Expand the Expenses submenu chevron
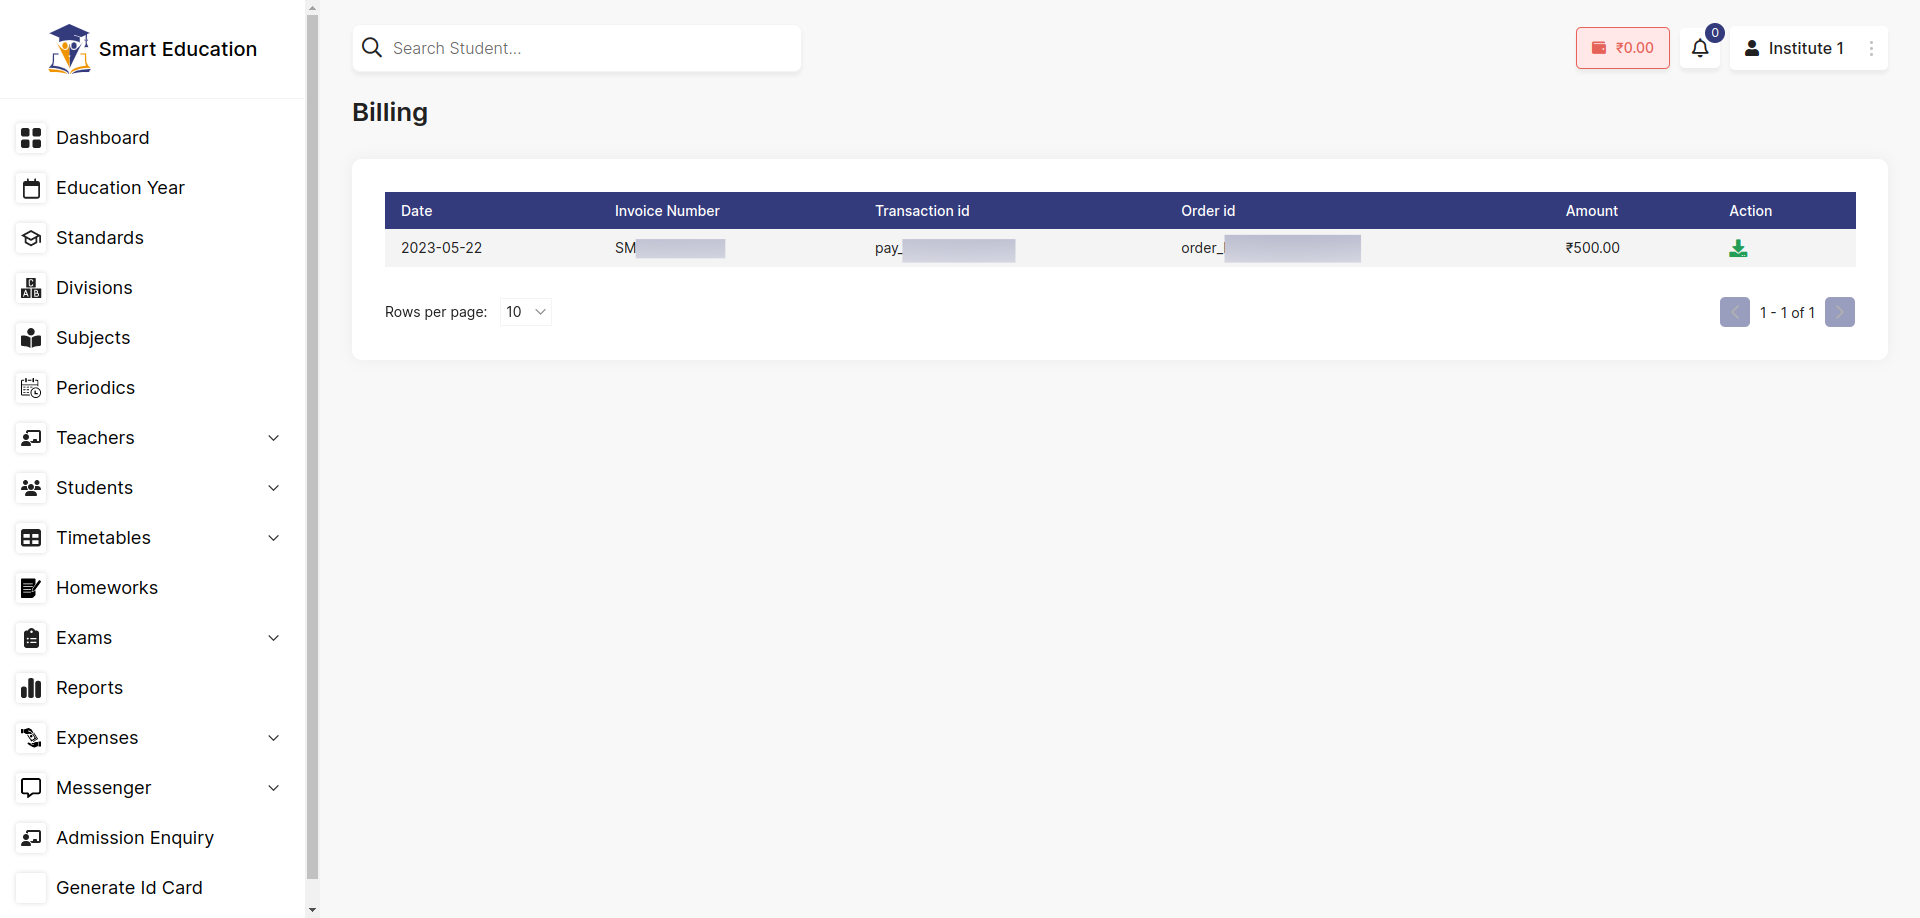 pos(273,738)
